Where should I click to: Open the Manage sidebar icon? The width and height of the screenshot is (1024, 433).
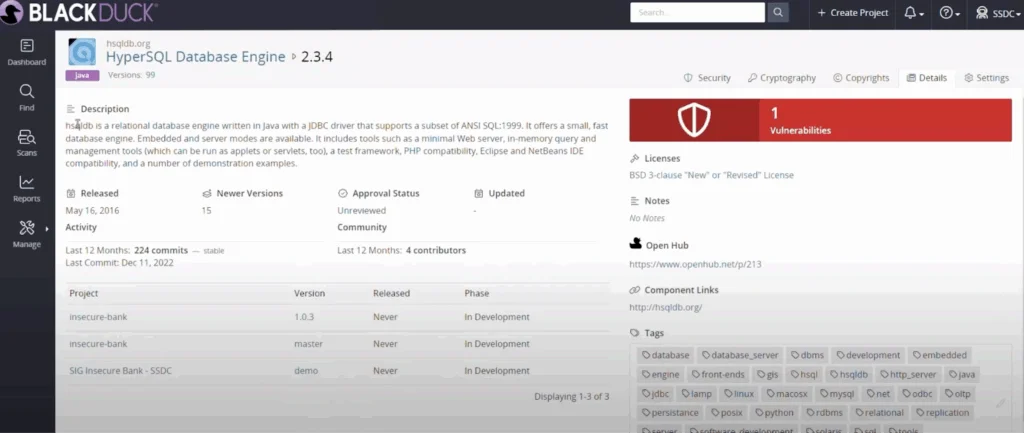click(x=27, y=234)
